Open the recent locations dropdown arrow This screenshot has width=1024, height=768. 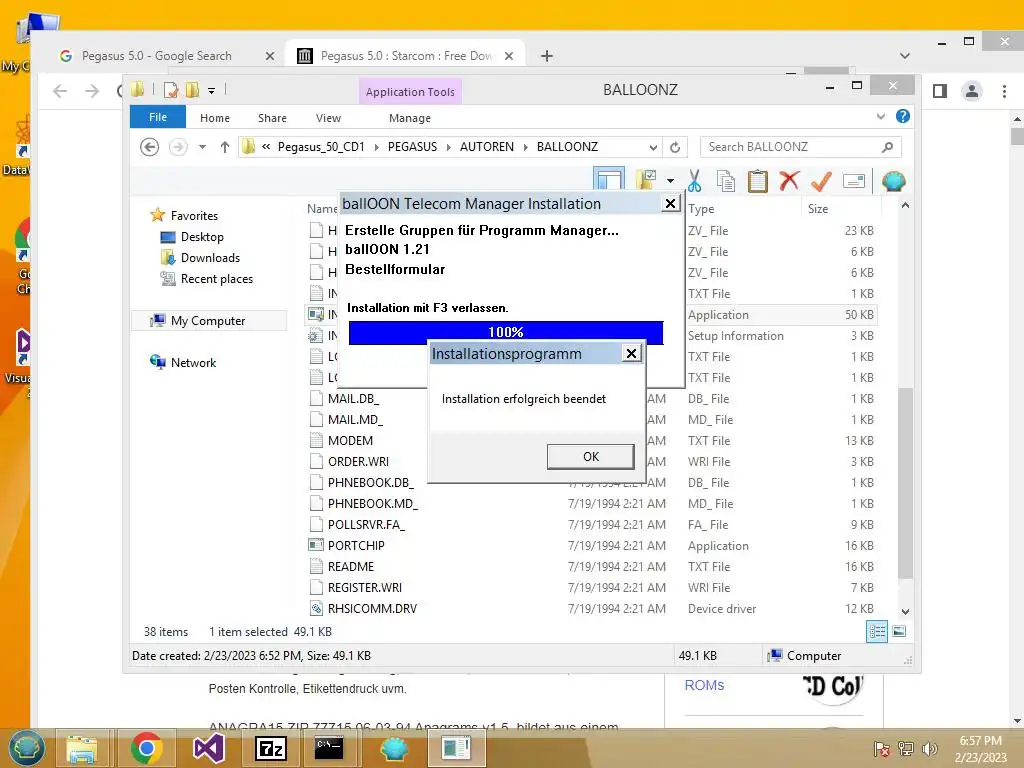[x=202, y=147]
